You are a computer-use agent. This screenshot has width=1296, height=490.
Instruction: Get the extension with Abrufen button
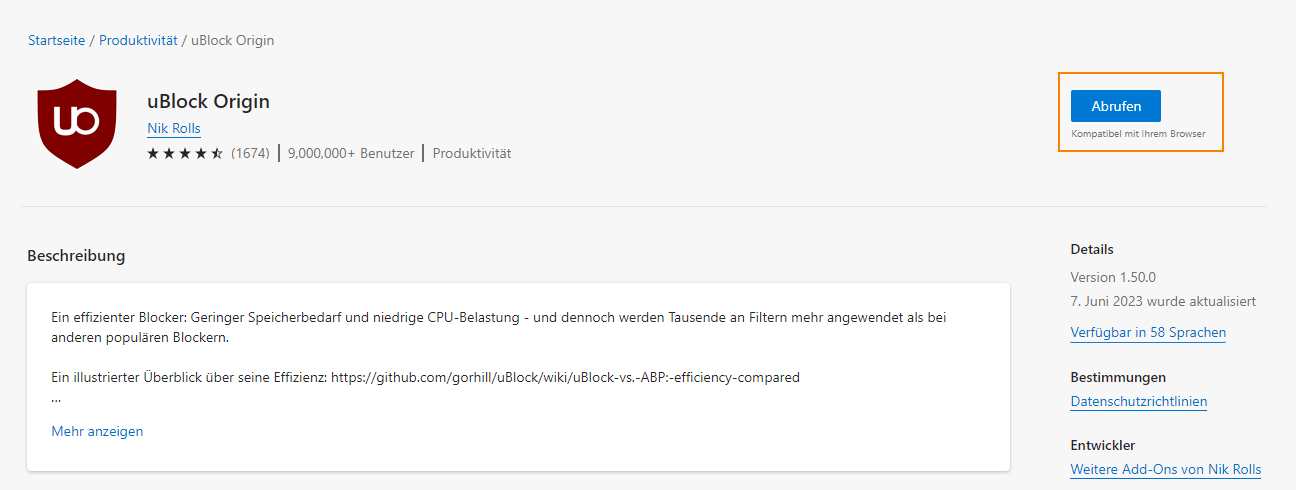coord(1115,106)
